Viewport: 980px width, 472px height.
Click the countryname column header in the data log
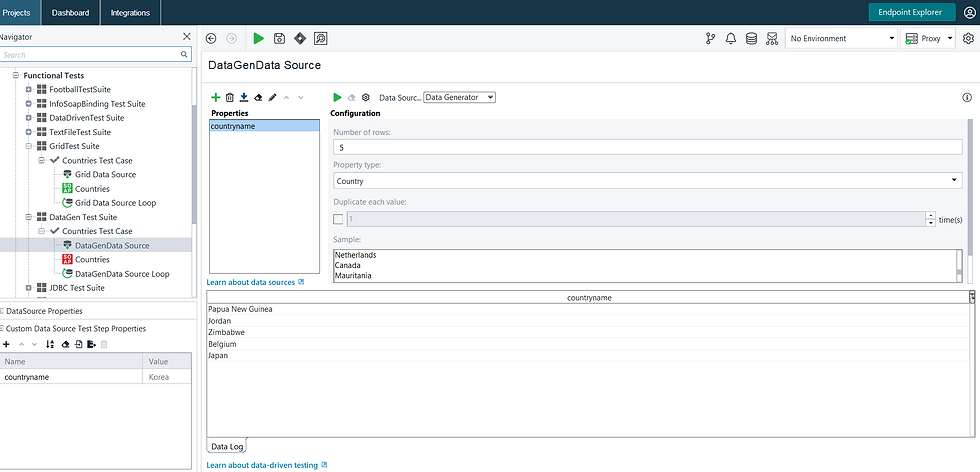589,298
